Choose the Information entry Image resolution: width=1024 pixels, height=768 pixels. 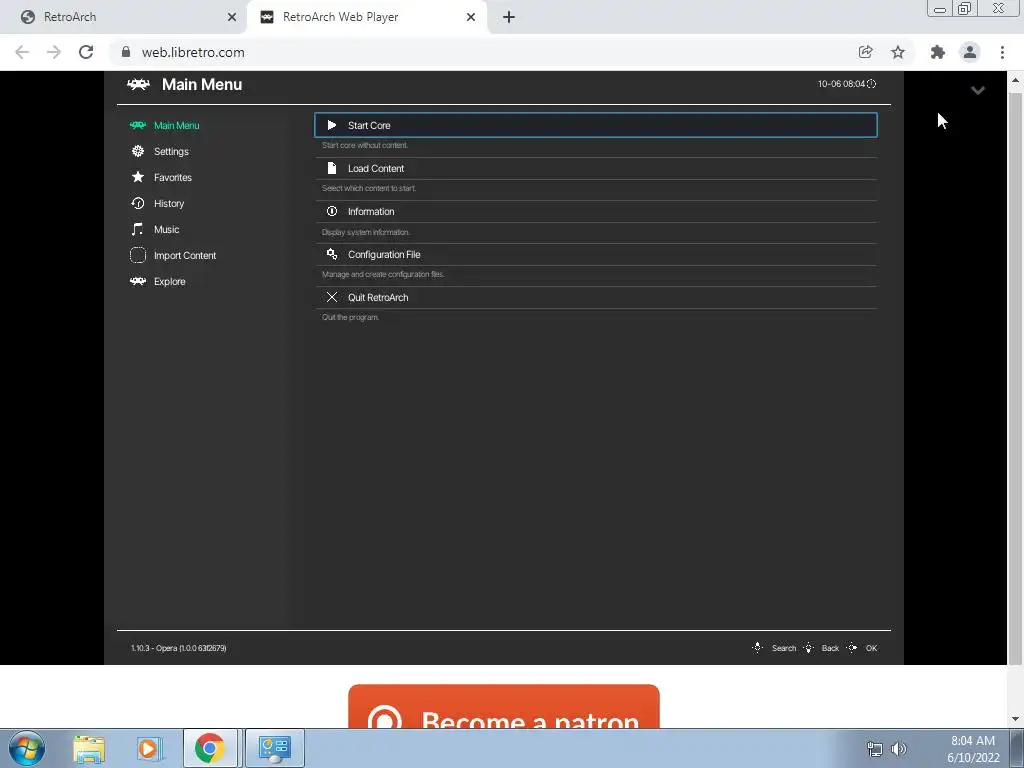click(596, 211)
